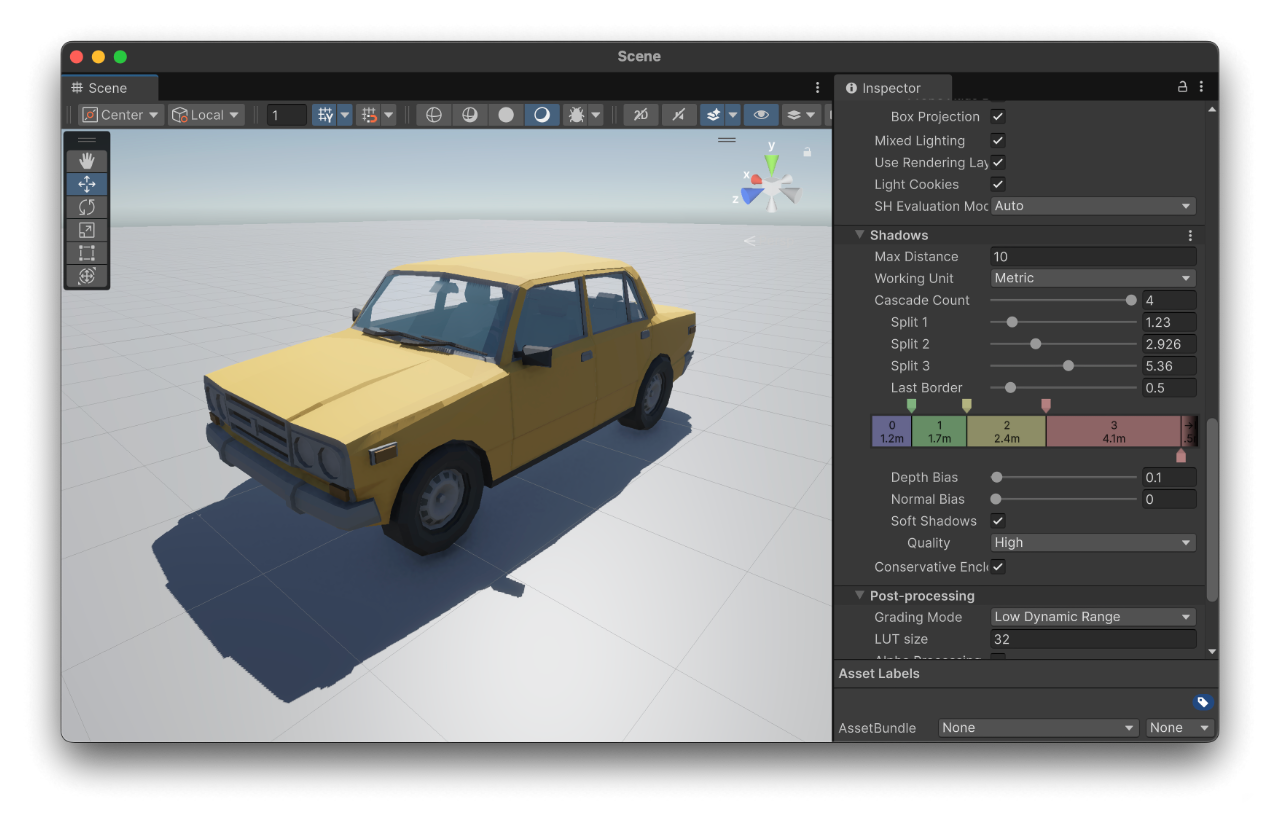Toggle 2D view mode icon
This screenshot has height=823, width=1280.
(641, 115)
